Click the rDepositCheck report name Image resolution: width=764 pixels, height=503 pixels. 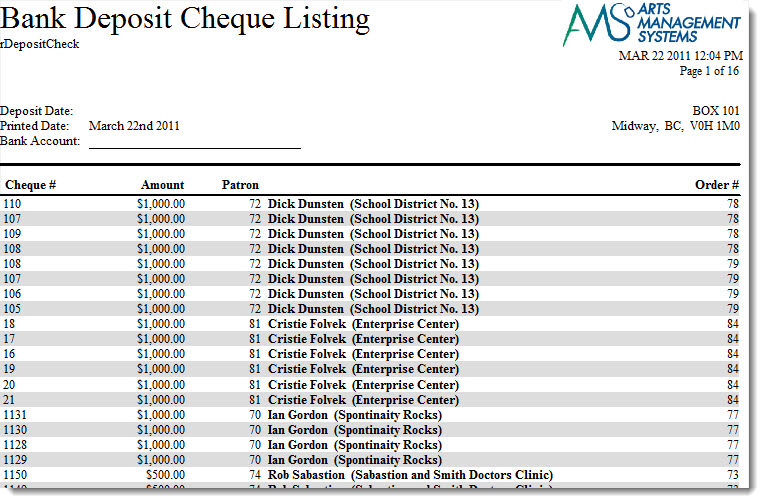point(40,44)
